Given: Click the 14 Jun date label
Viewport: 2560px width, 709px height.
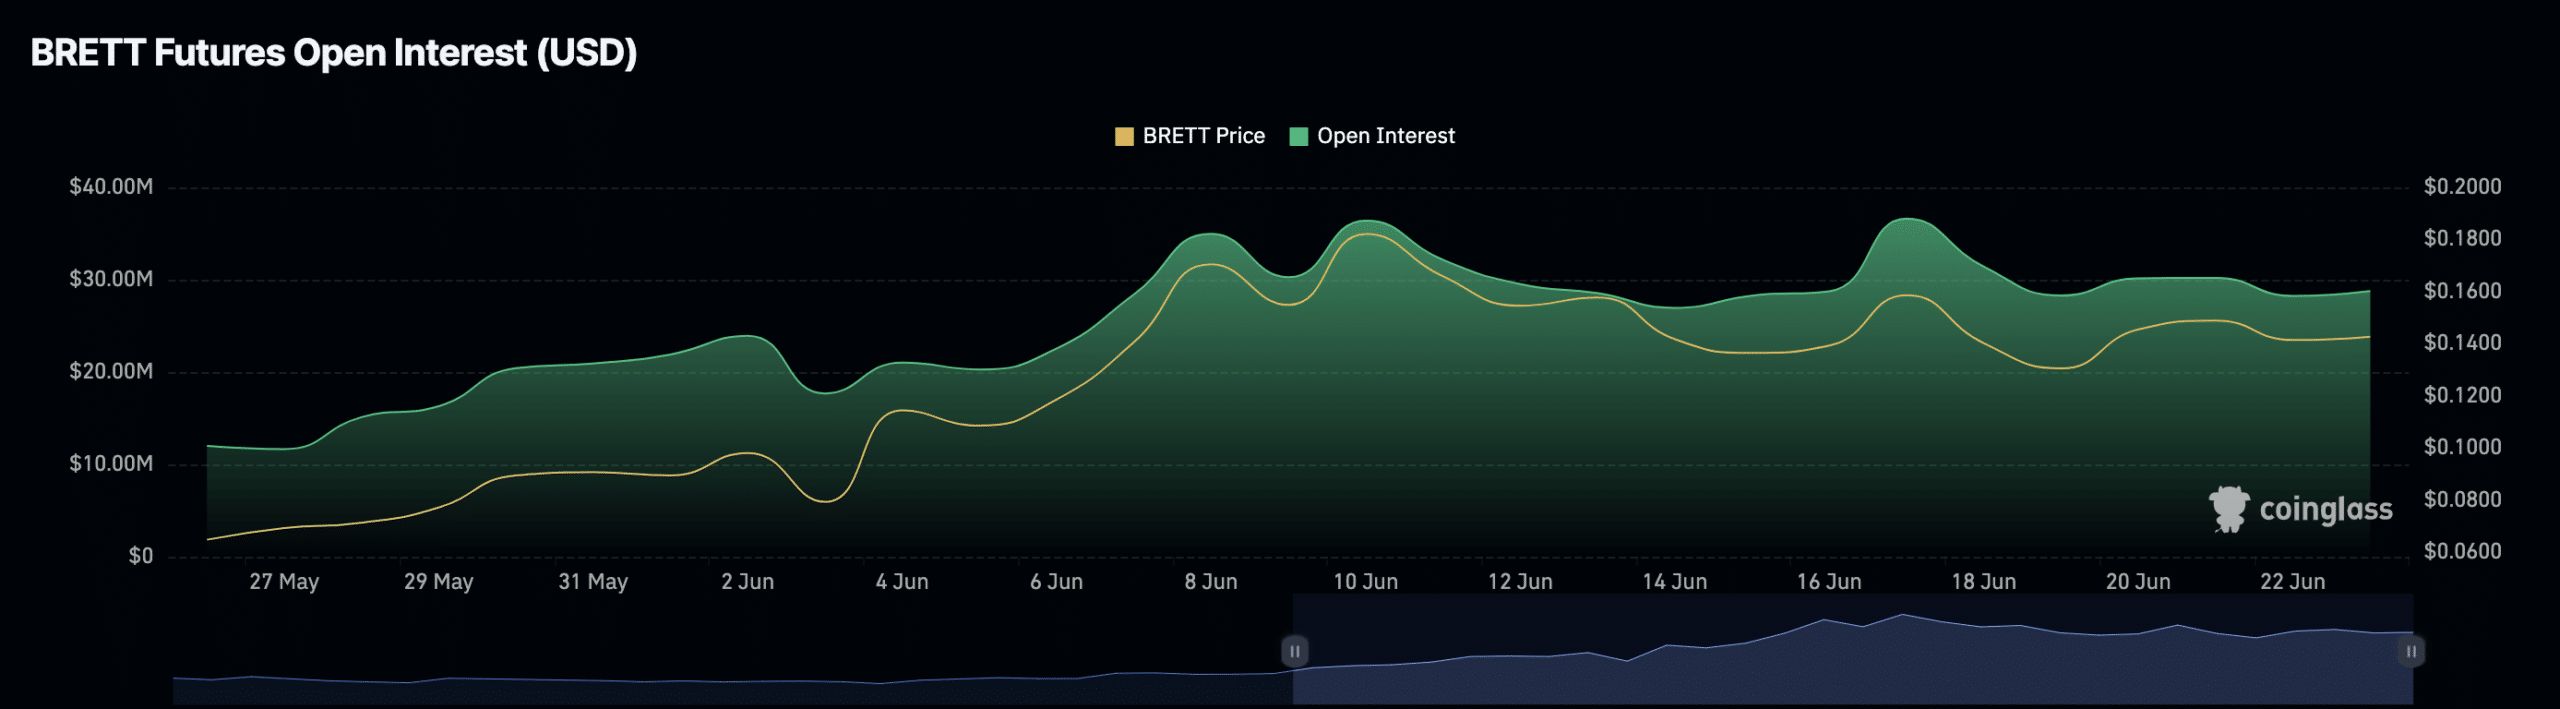Looking at the screenshot, I should click(1674, 582).
